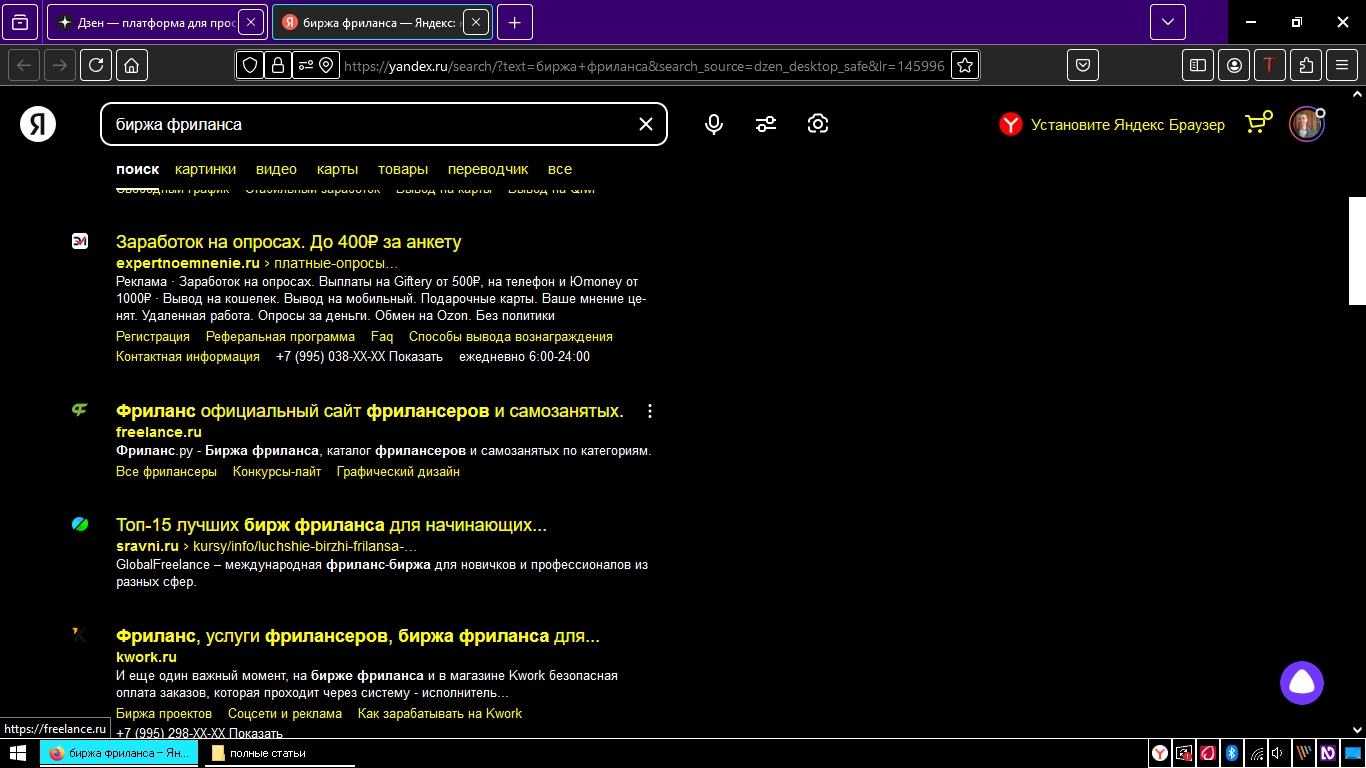The height and width of the screenshot is (768, 1366).
Task: Click the yandex.ru URL address field
Action: (644, 65)
